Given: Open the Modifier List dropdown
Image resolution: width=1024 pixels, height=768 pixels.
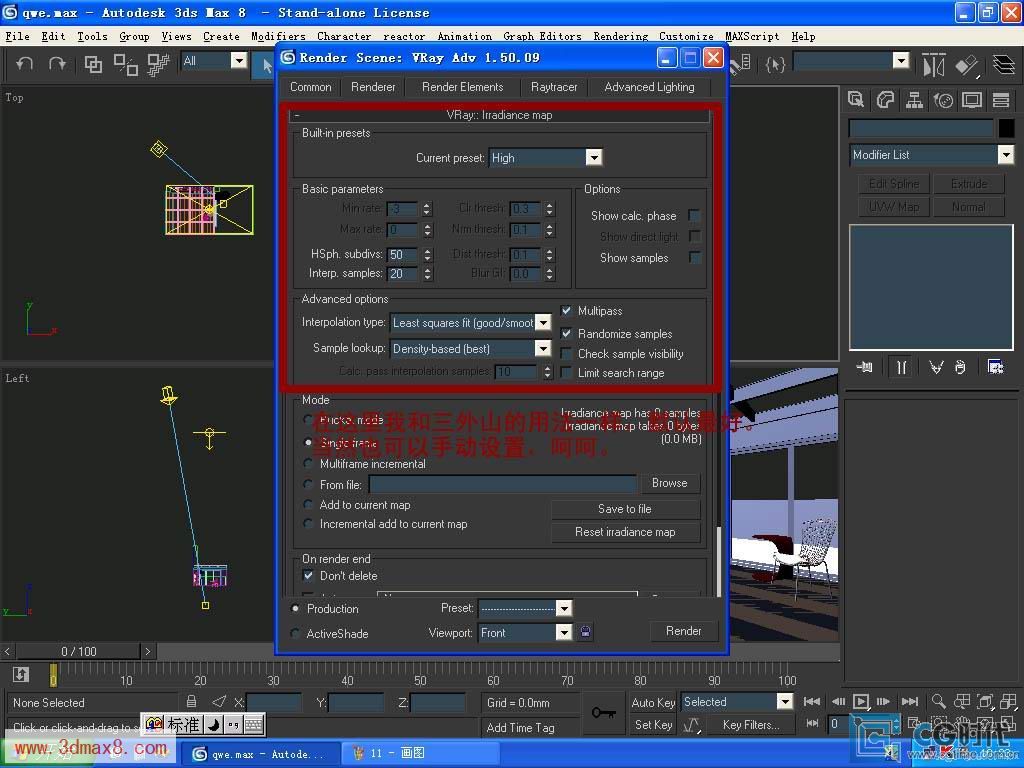Looking at the screenshot, I should [x=1005, y=155].
